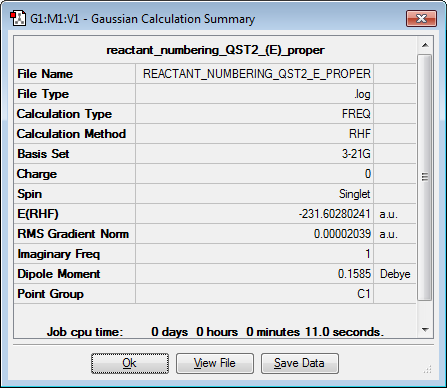Click the a.u. unit beside RMS Gradient
This screenshot has height=388, width=447.
(389, 234)
